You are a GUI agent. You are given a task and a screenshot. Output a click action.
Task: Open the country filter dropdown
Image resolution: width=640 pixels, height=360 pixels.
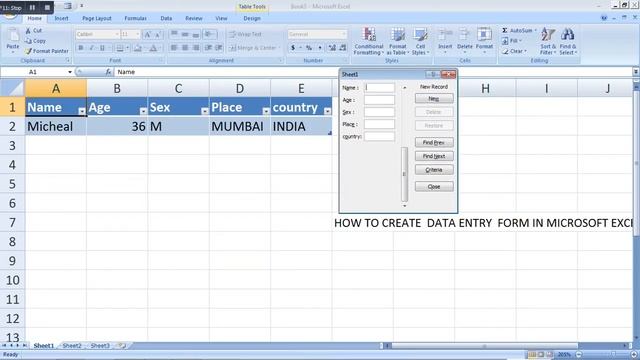(327, 111)
